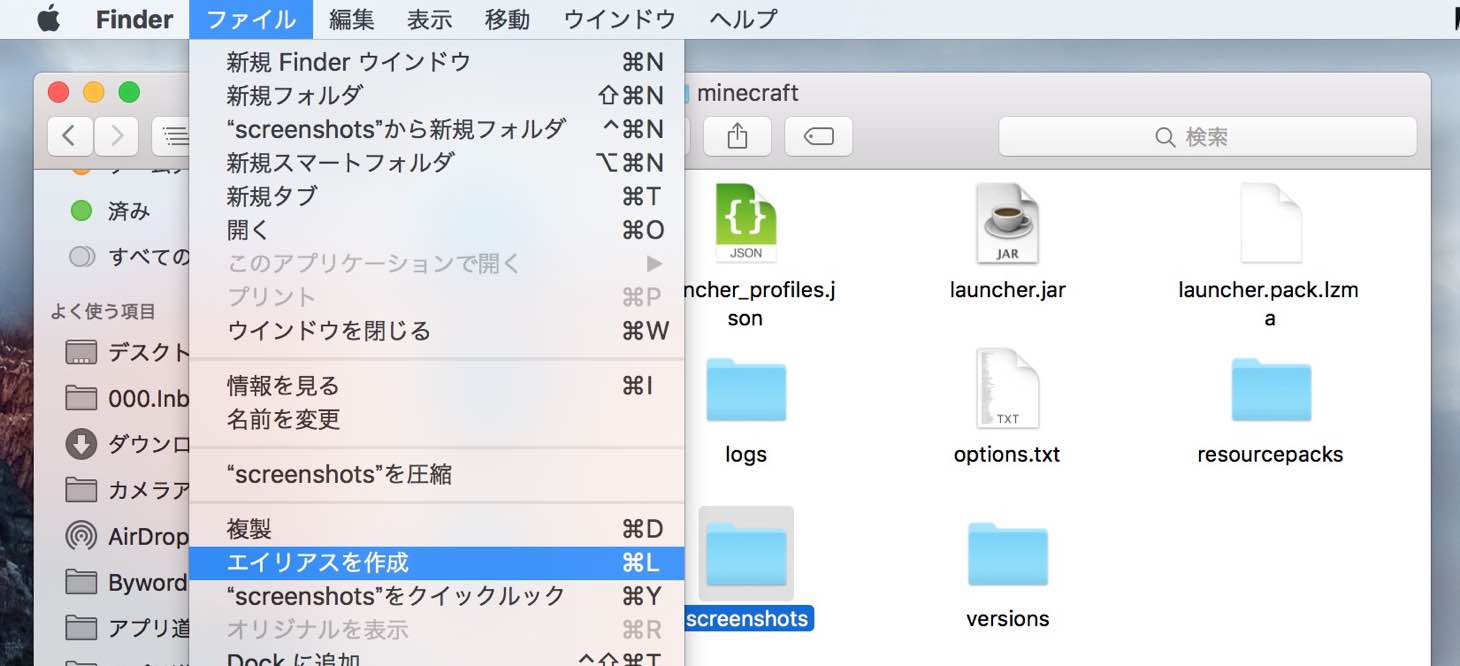Screen dimensions: 1460x666
Task: Go forward with the right arrow button
Action: (116, 136)
